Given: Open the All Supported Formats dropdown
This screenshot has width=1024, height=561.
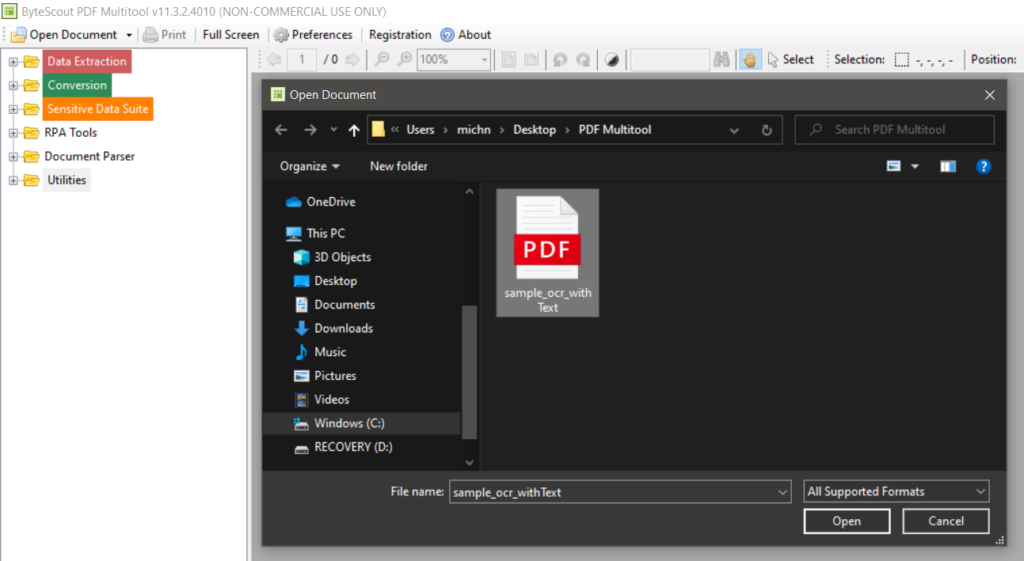Looking at the screenshot, I should [x=896, y=492].
